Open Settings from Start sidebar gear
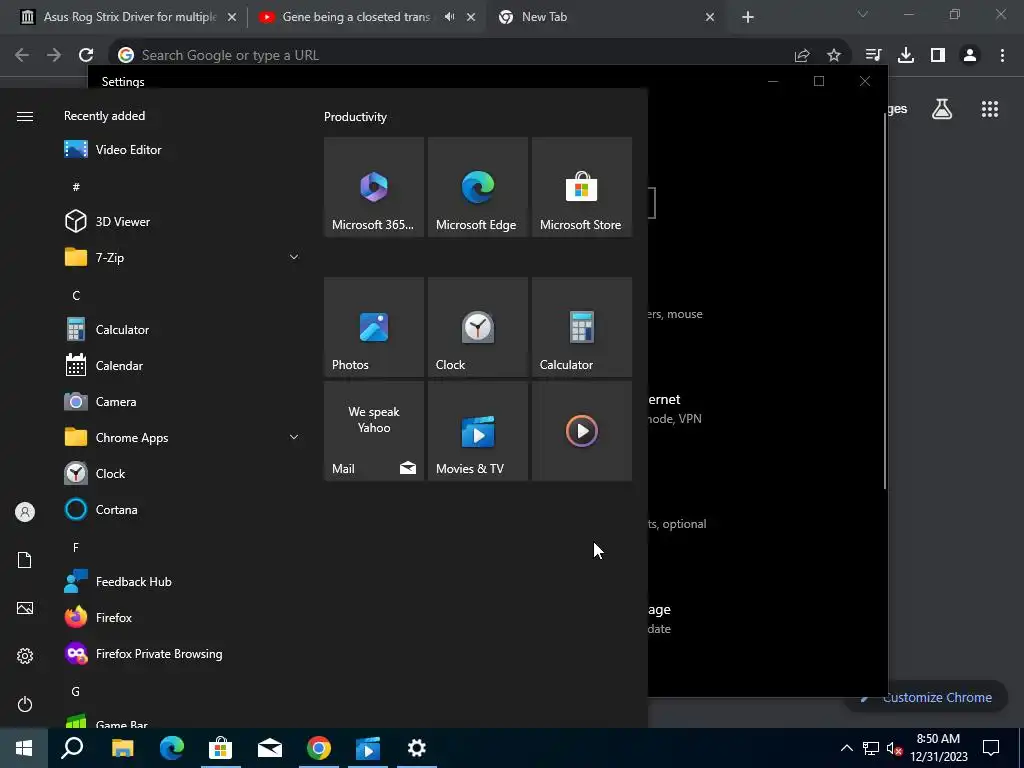1024x768 pixels. click(25, 656)
